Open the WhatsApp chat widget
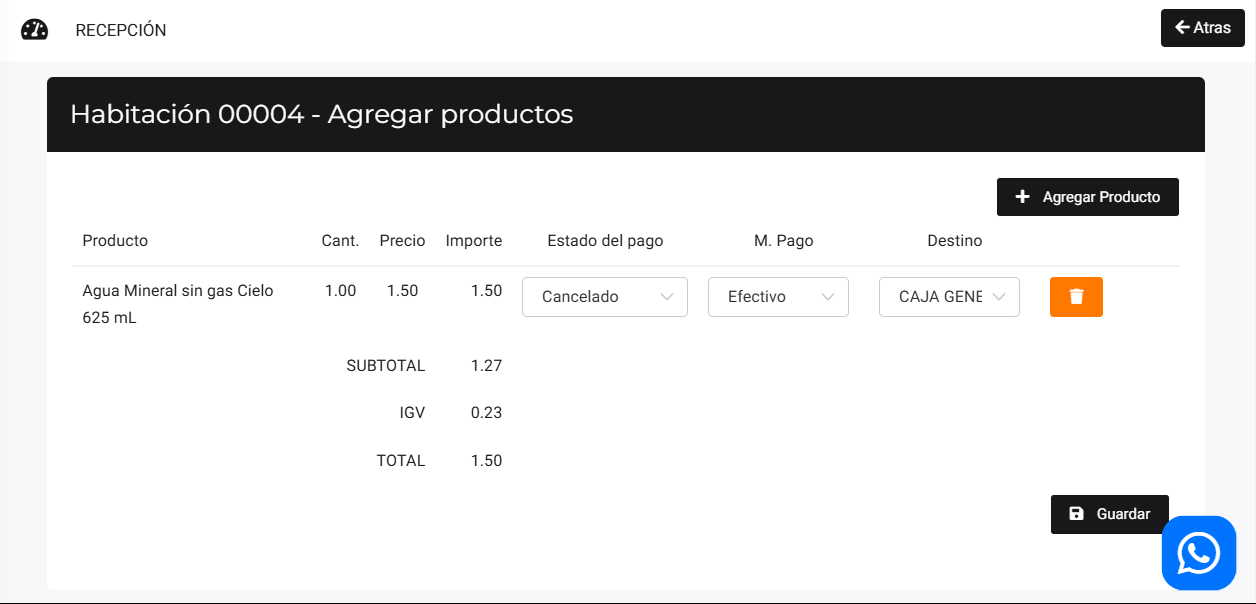Screen dimensions: 1256x604 1198,552
